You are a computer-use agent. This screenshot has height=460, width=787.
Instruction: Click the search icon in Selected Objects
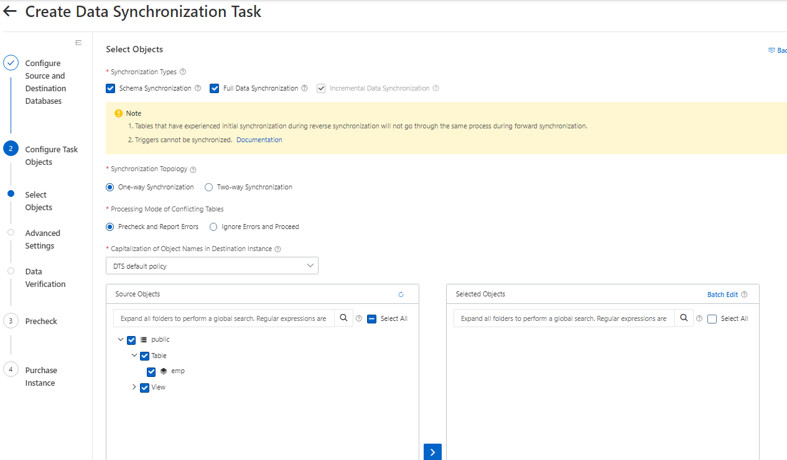[x=684, y=318]
